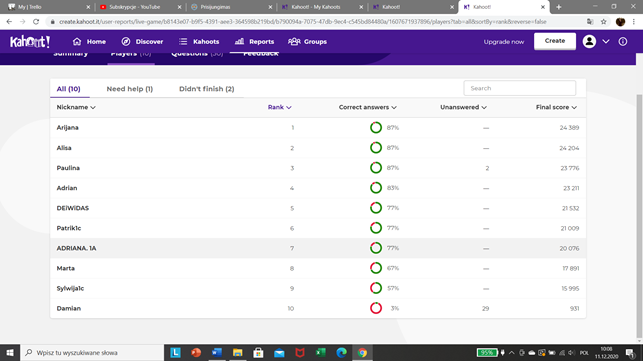Image resolution: width=643 pixels, height=361 pixels.
Task: Click Damian's red accuracy ring
Action: pos(376,308)
